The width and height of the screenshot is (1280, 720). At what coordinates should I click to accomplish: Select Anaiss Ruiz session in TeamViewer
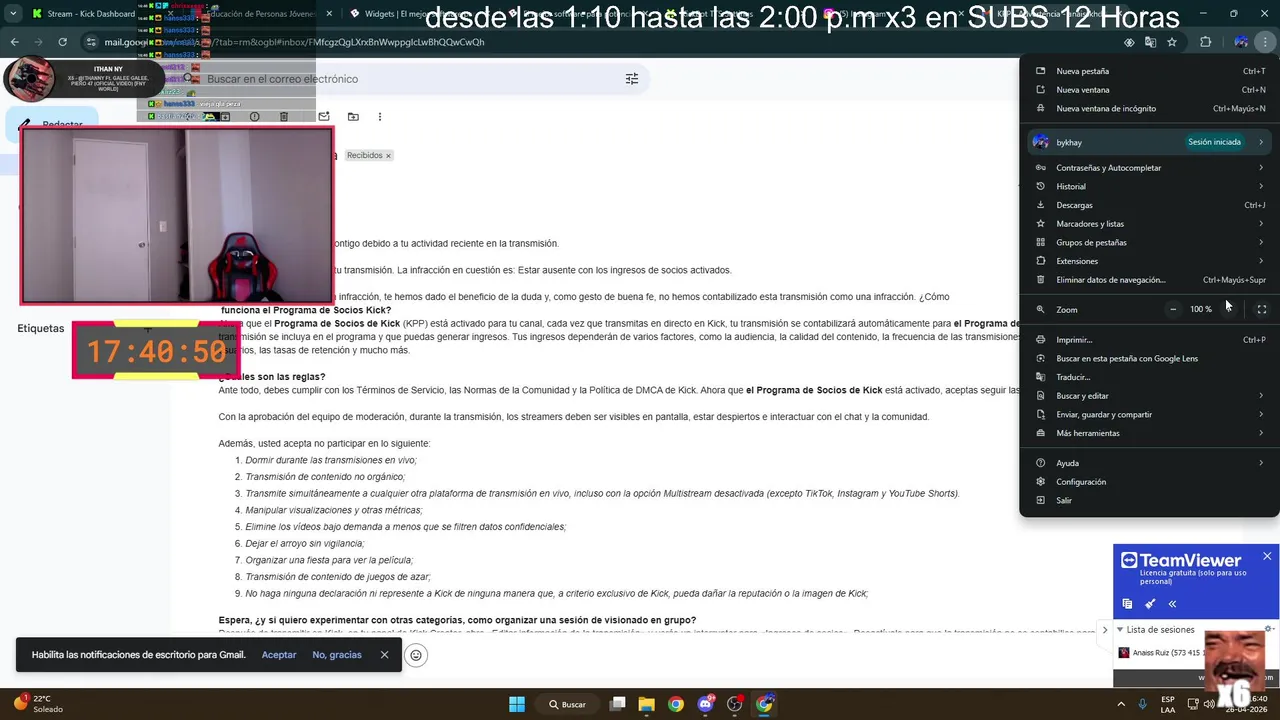pos(1160,653)
